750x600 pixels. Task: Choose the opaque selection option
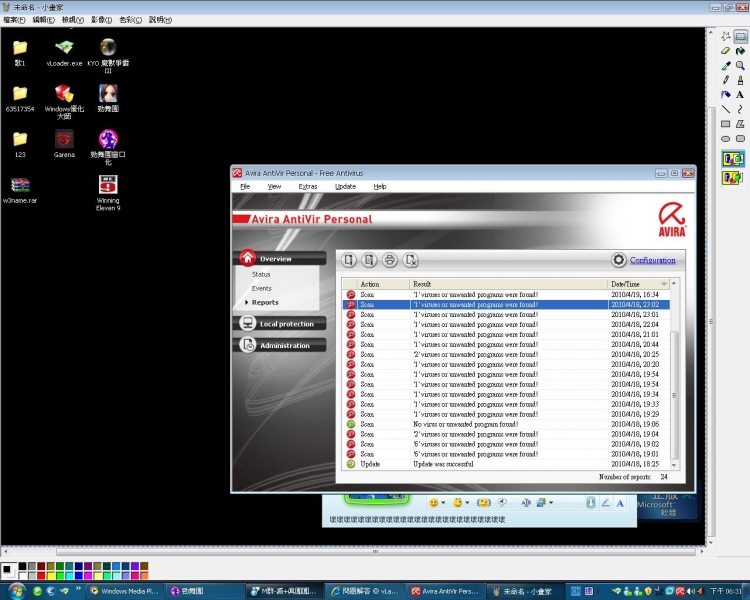click(733, 159)
